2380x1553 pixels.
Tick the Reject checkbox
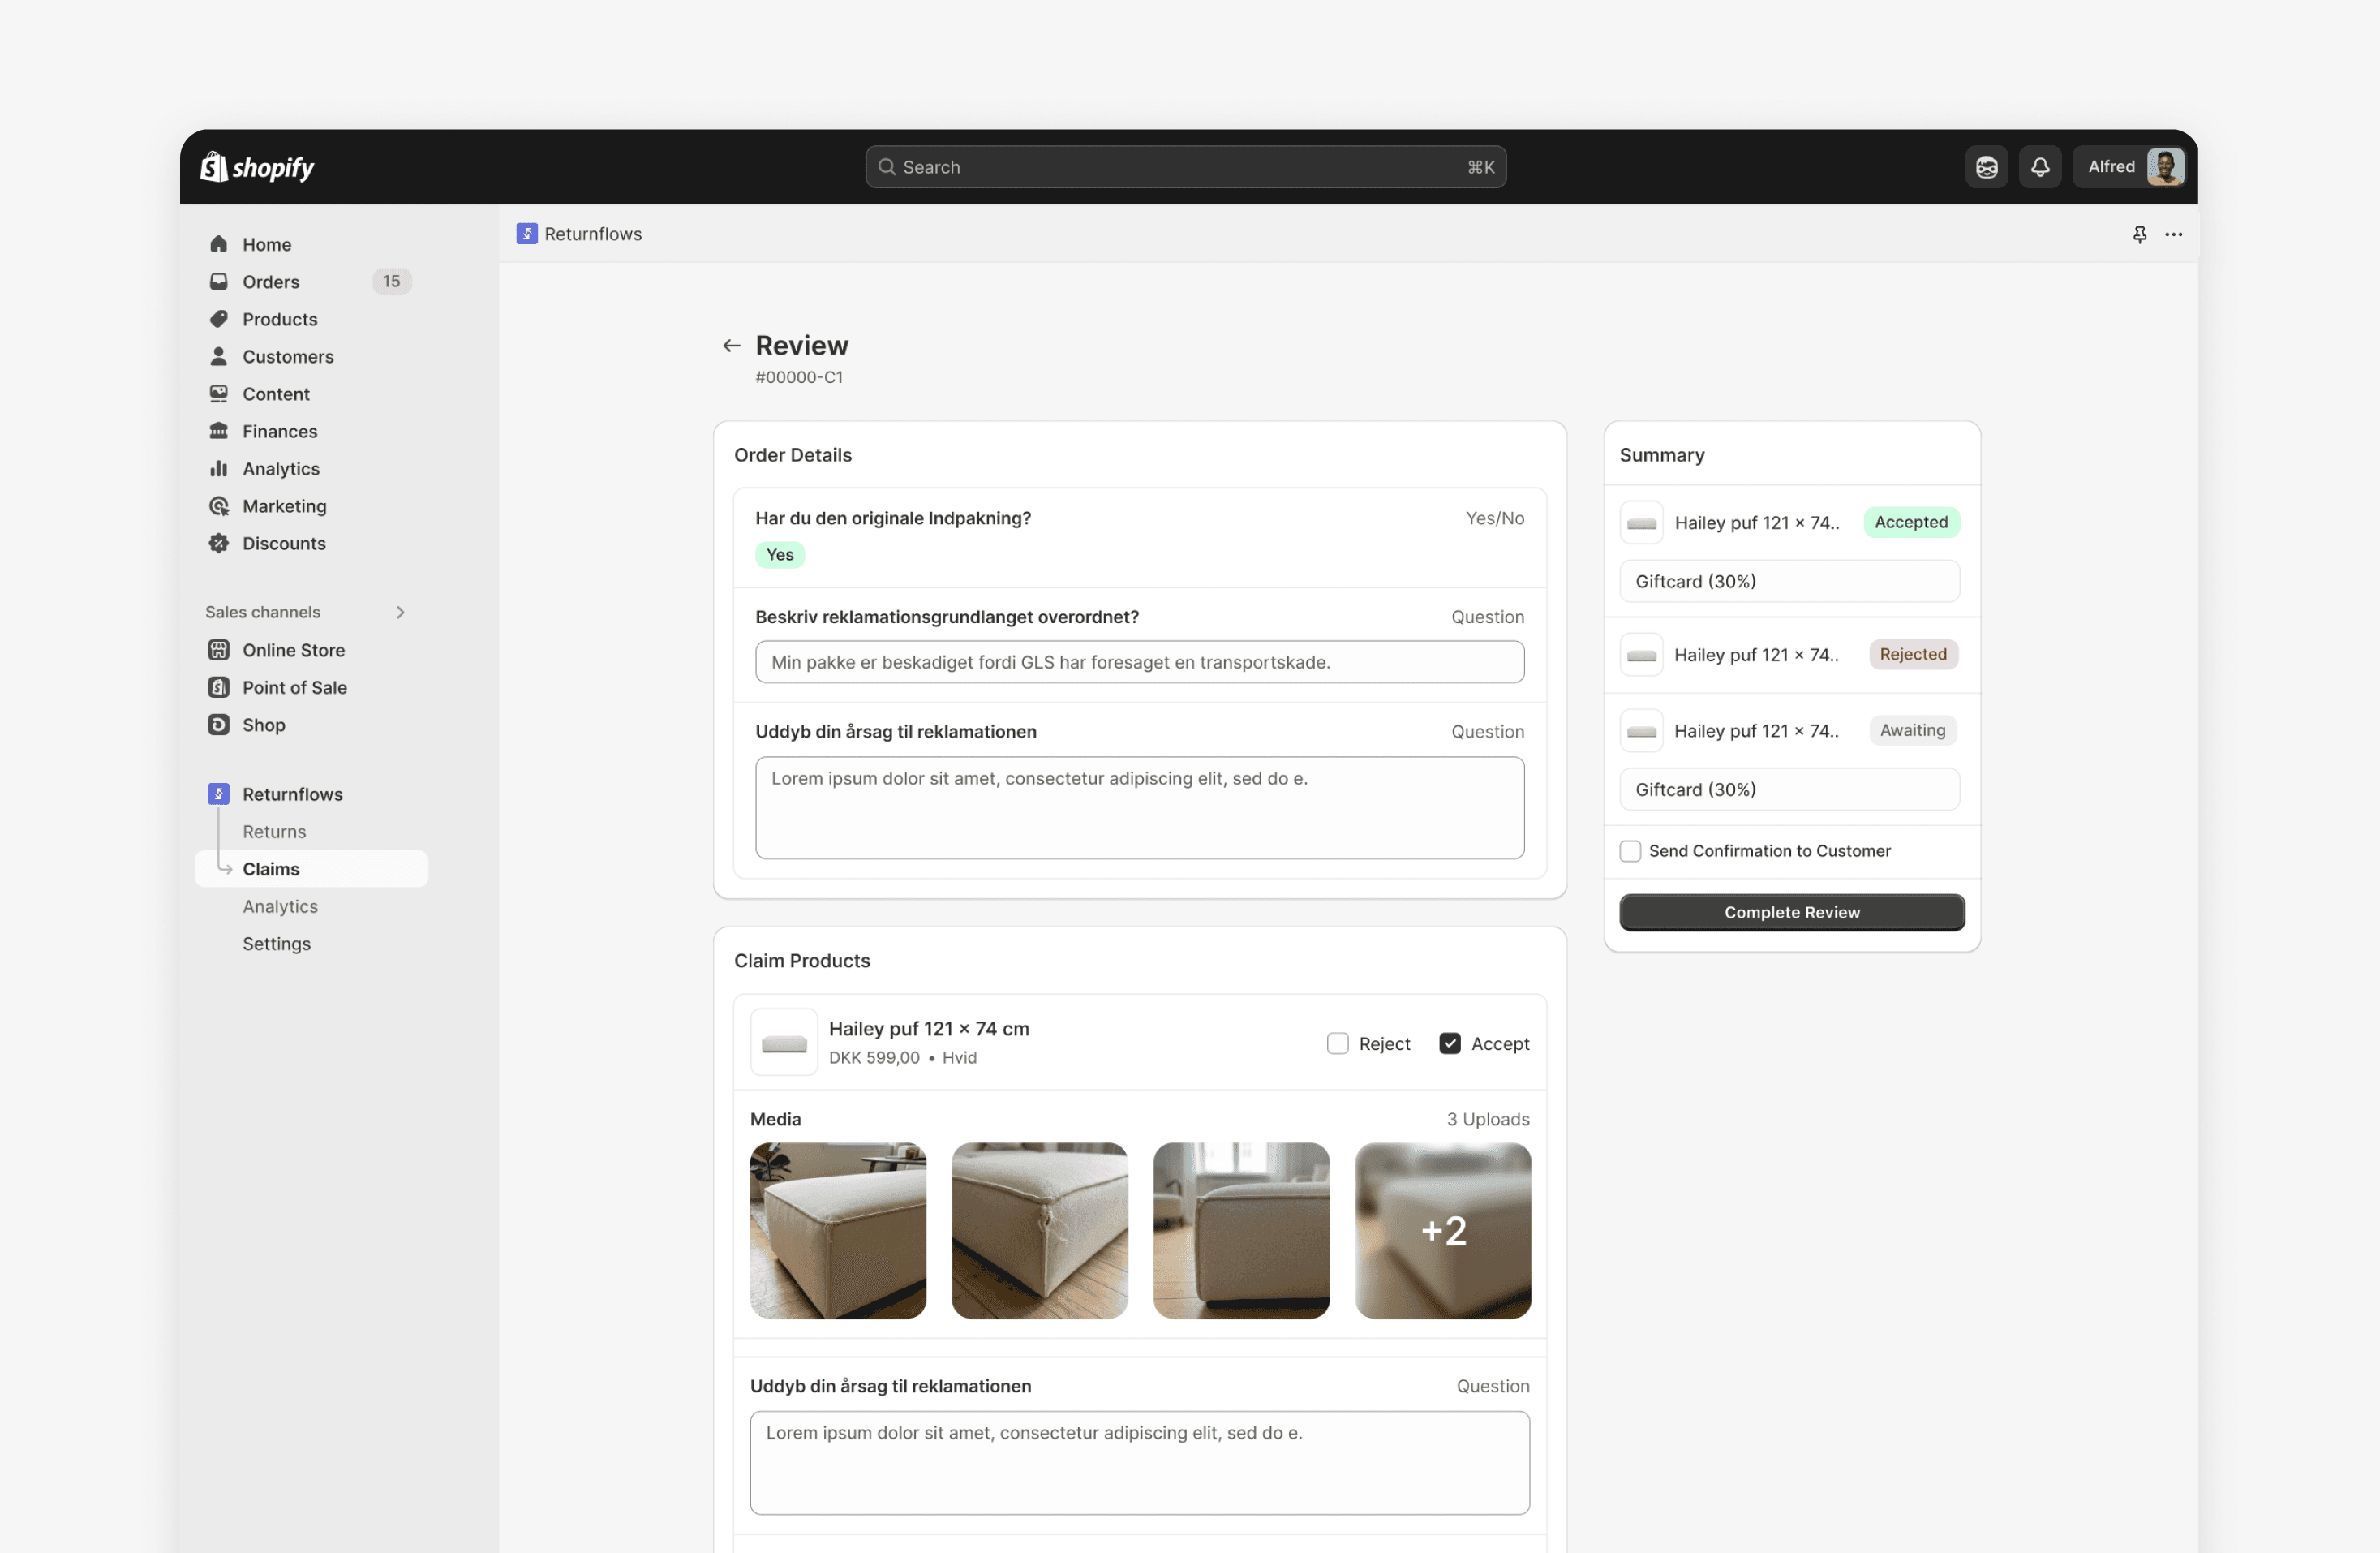click(x=1338, y=1044)
